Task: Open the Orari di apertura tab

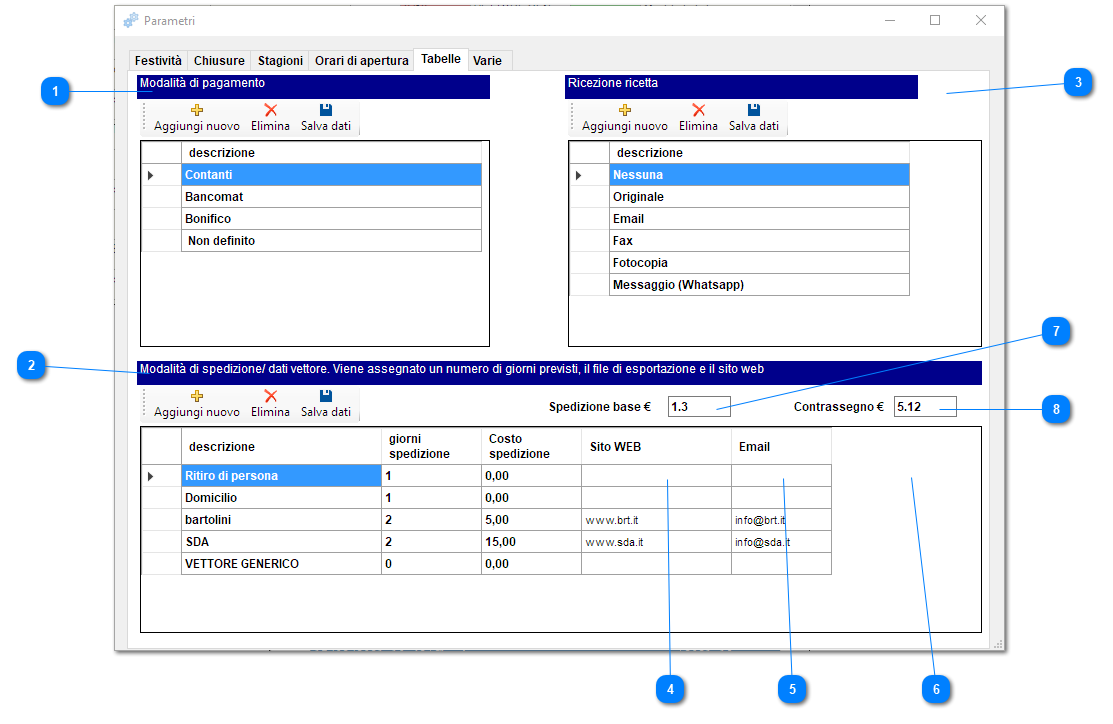Action: pyautogui.click(x=362, y=61)
